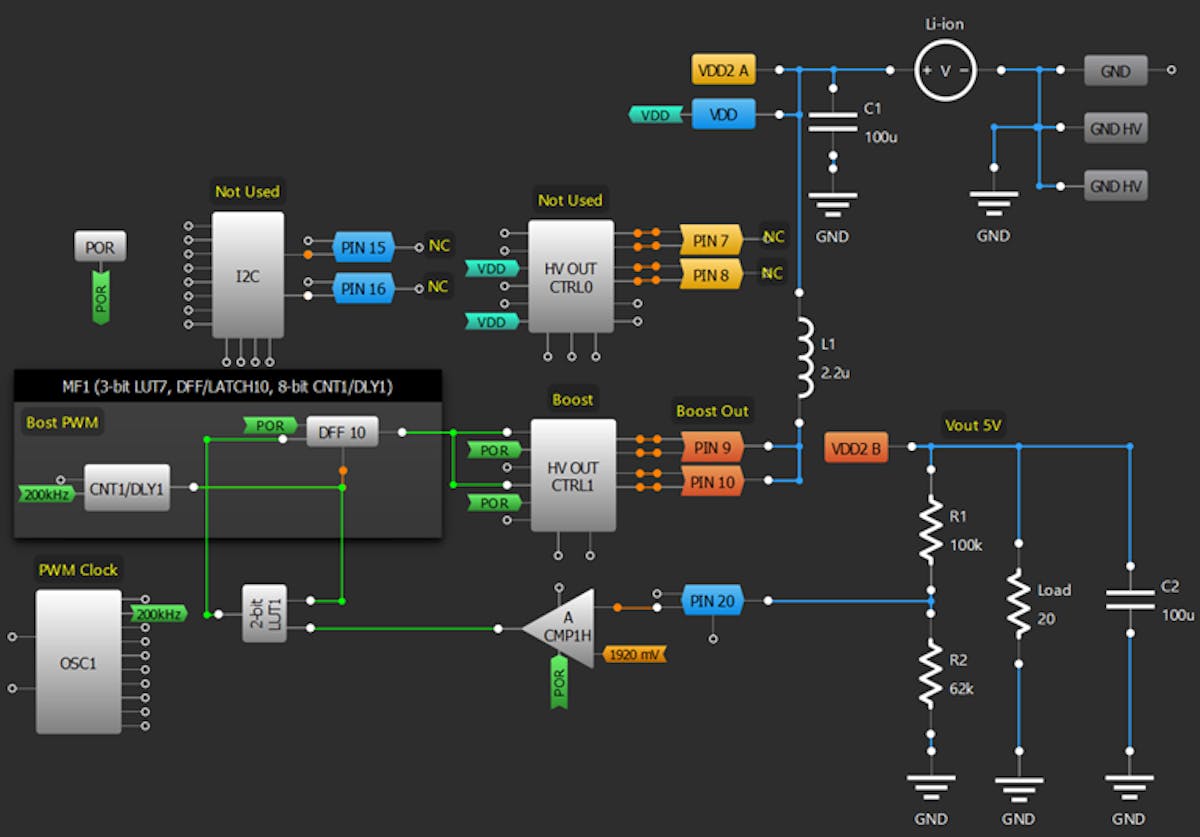This screenshot has width=1200, height=837.
Task: Select the HV OUT CTRL1 block
Action: pyautogui.click(x=574, y=476)
